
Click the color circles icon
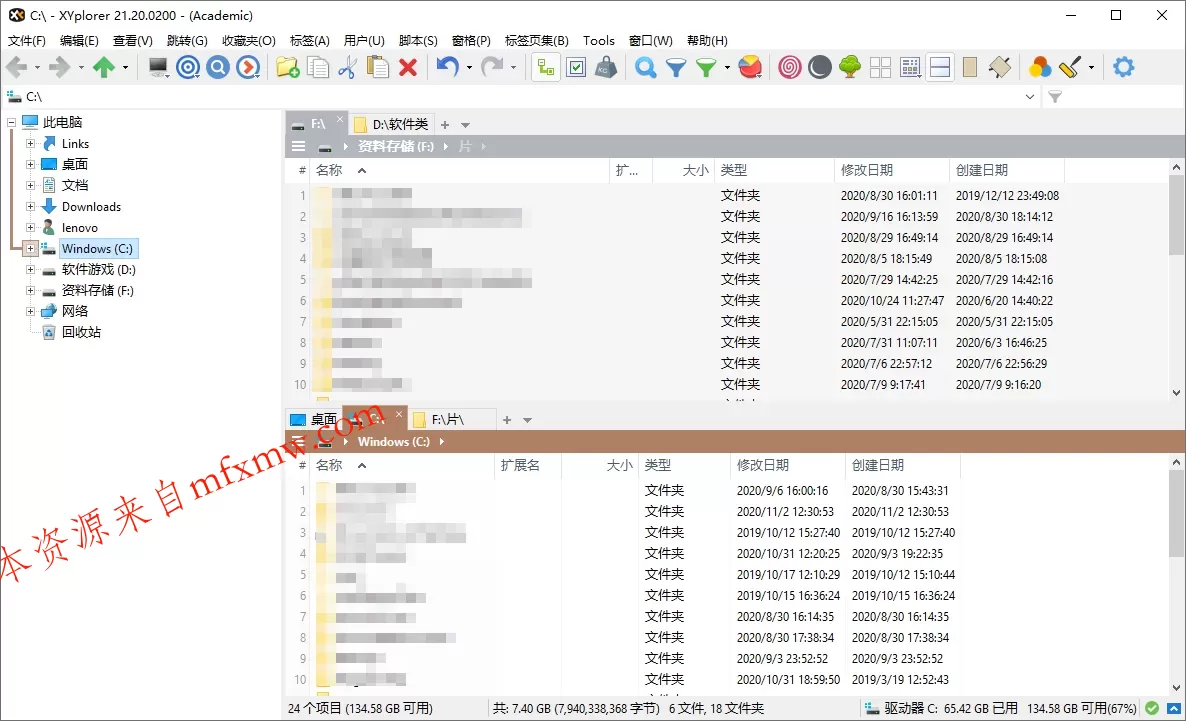(1040, 67)
